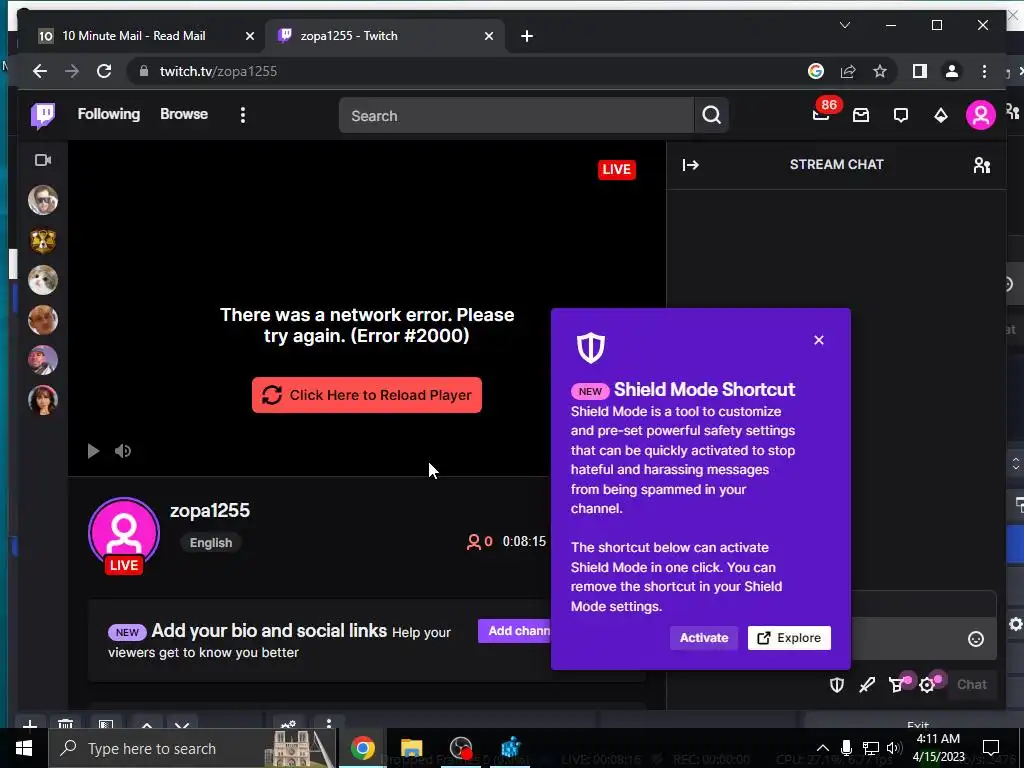
Task: Toggle the browser side panel
Action: 920,71
